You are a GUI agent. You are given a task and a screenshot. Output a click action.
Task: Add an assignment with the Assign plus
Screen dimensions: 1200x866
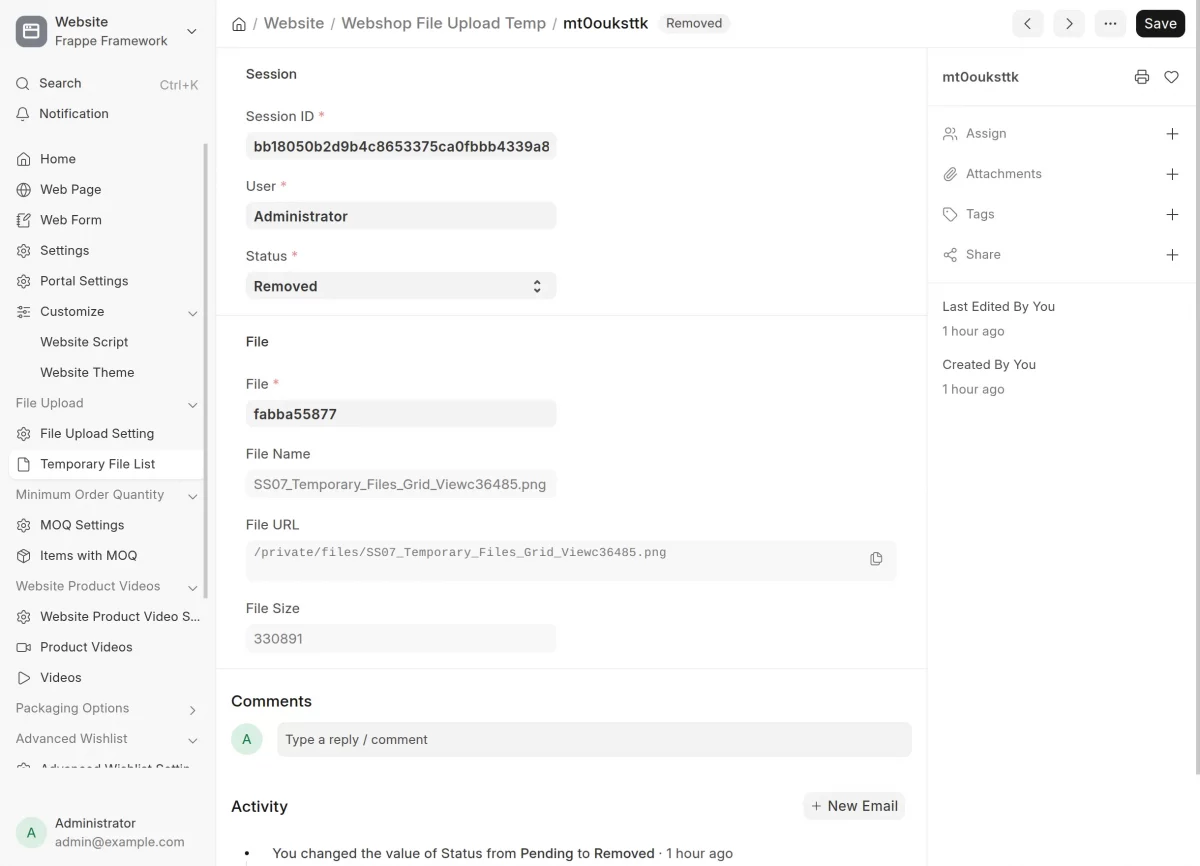(x=1172, y=134)
